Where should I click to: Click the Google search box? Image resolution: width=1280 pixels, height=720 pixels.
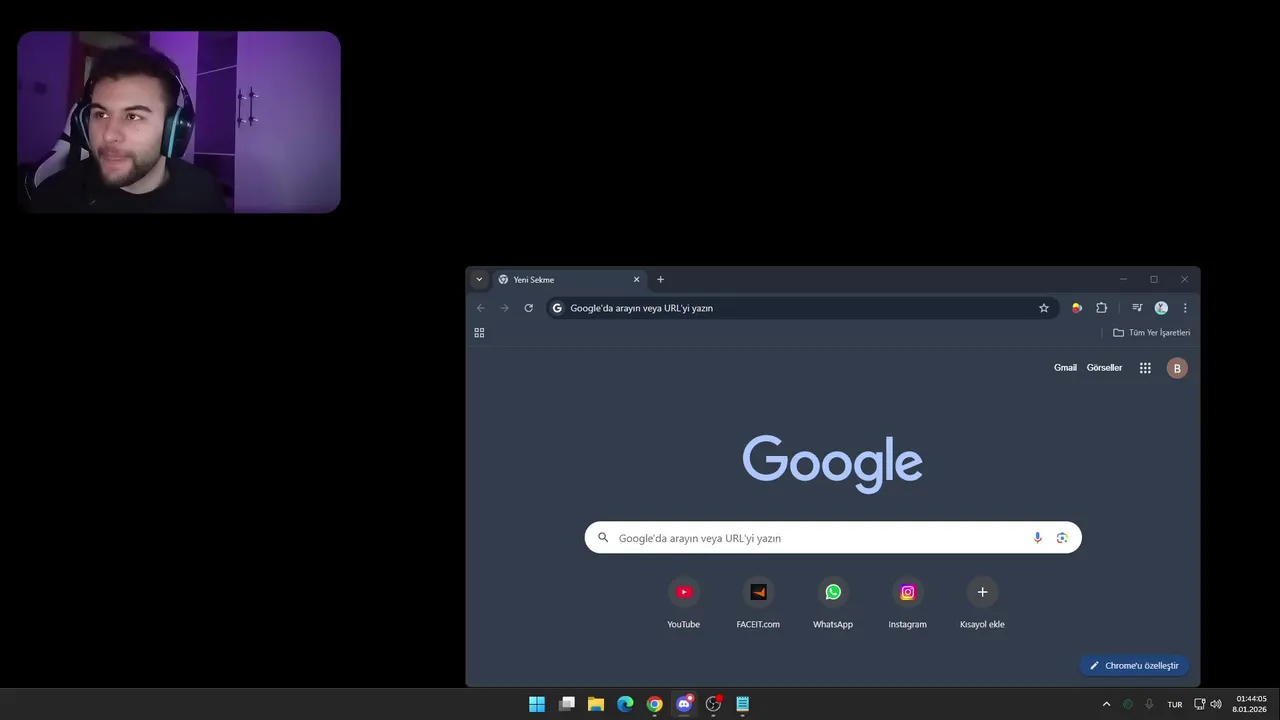833,538
